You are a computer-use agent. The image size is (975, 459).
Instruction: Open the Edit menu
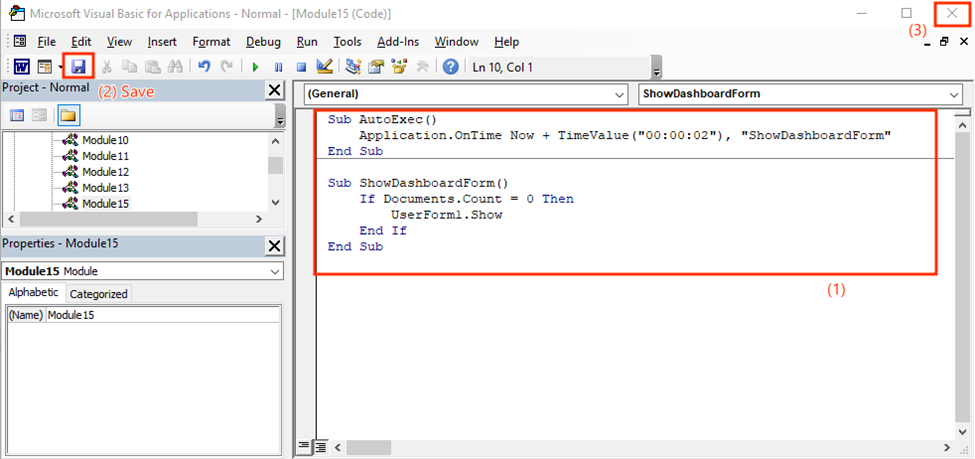[81, 42]
